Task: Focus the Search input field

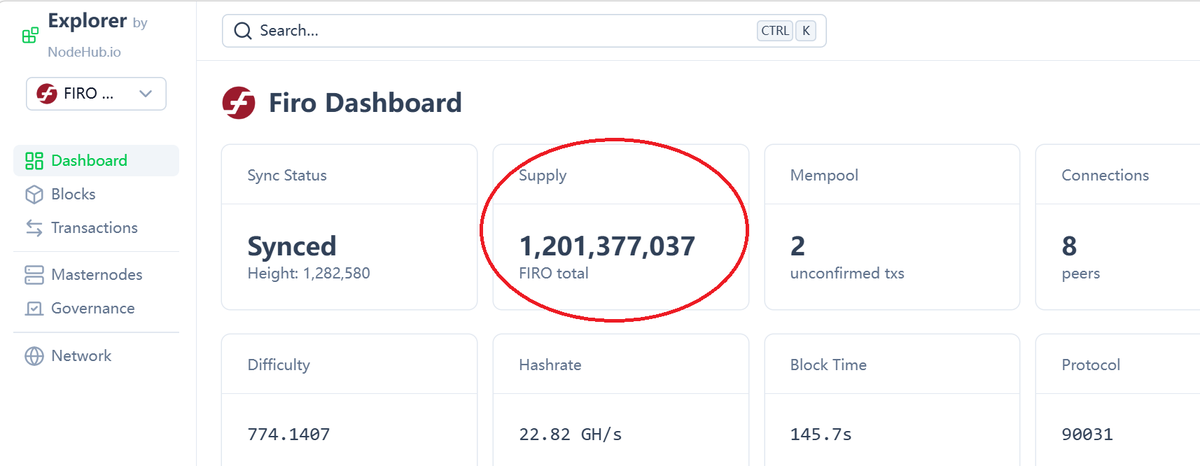Action: tap(524, 30)
